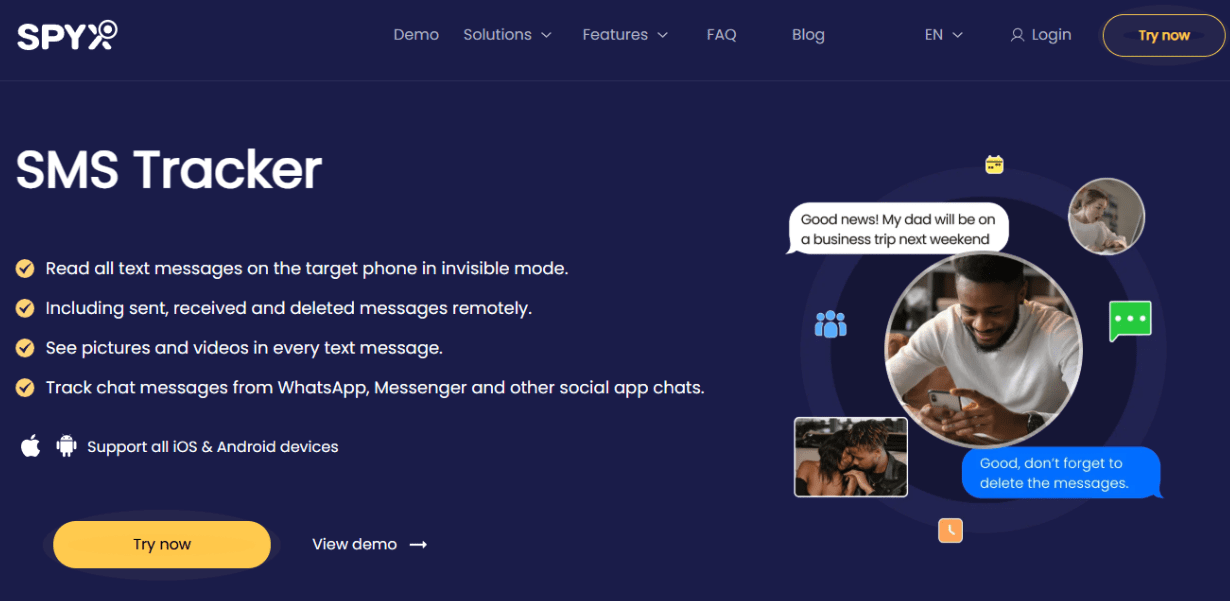1230x601 pixels.
Task: Click the Apple iOS icon
Action: click(31, 446)
